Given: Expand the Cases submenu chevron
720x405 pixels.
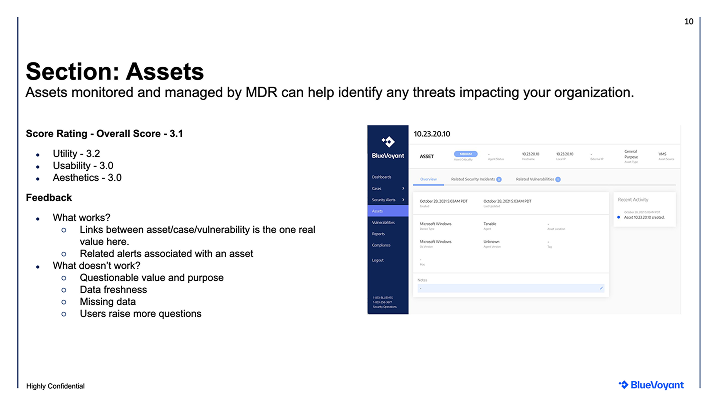Looking at the screenshot, I should pos(403,188).
